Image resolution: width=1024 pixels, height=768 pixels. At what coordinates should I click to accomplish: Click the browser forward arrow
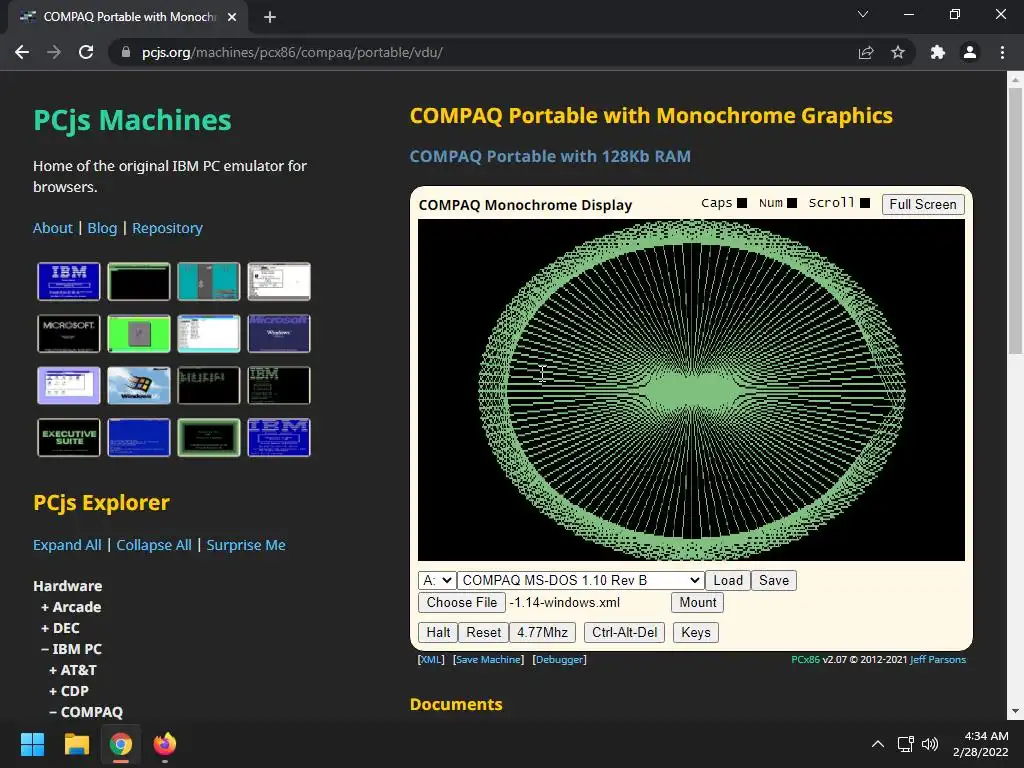(x=54, y=52)
